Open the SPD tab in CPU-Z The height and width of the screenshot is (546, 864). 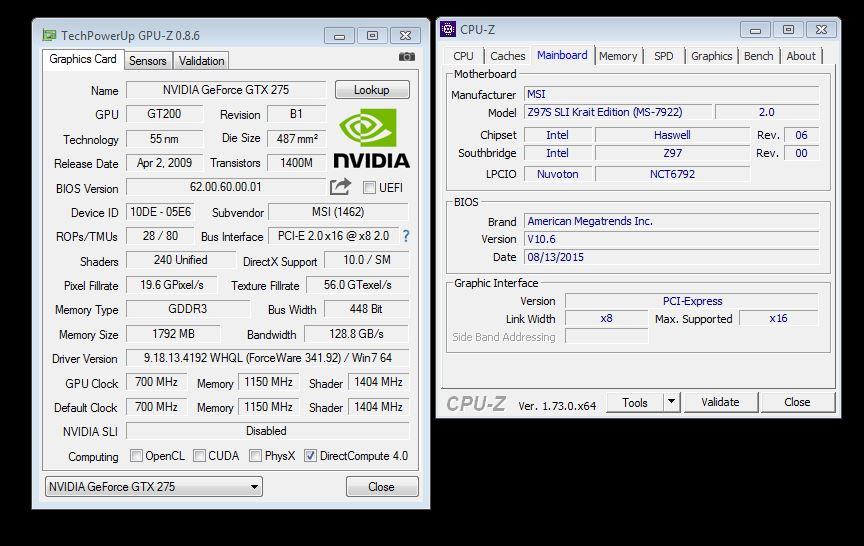(x=663, y=56)
